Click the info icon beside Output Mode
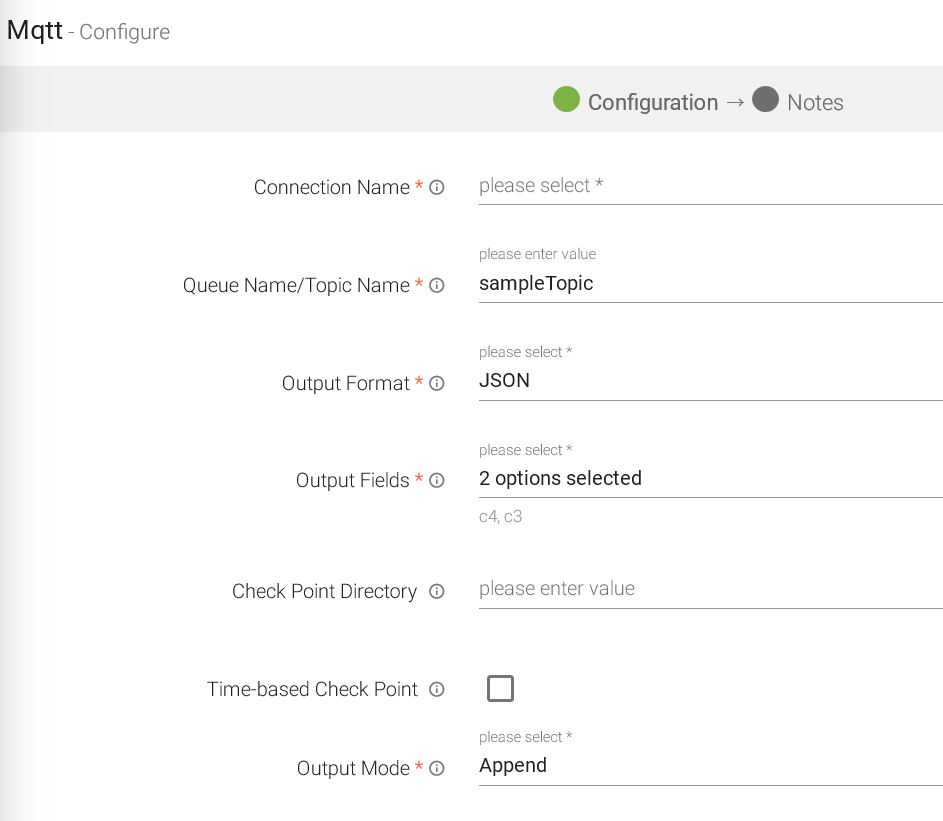 [x=437, y=769]
